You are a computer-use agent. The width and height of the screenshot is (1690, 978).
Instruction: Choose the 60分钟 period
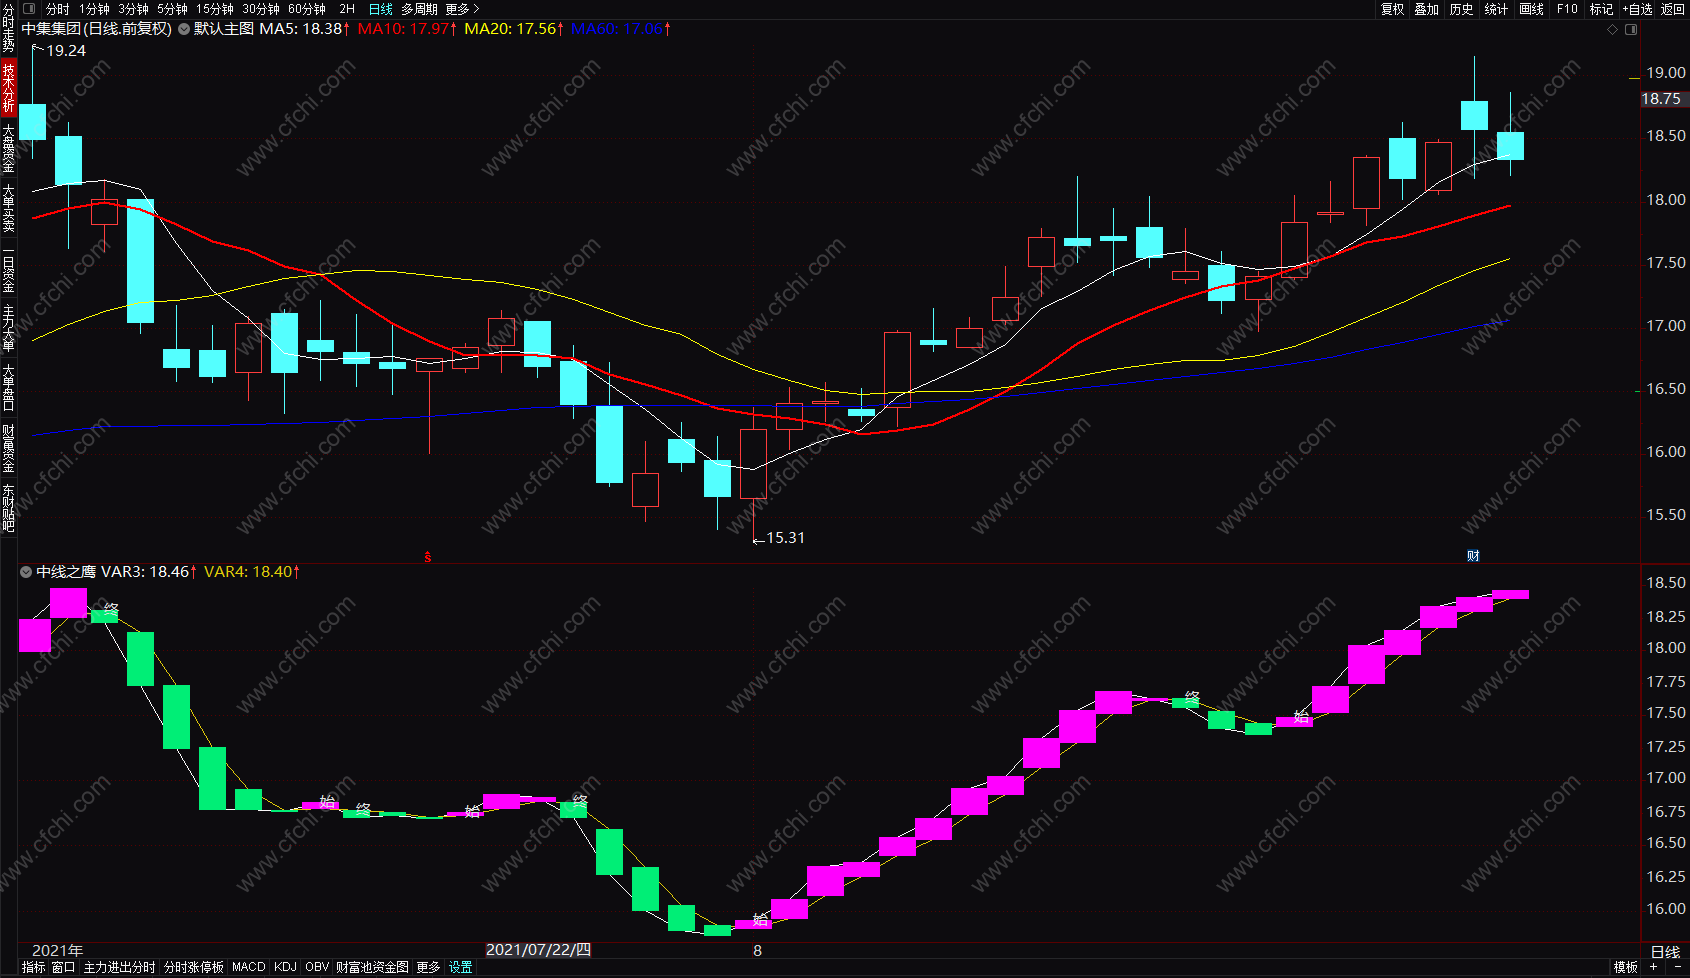(x=307, y=9)
